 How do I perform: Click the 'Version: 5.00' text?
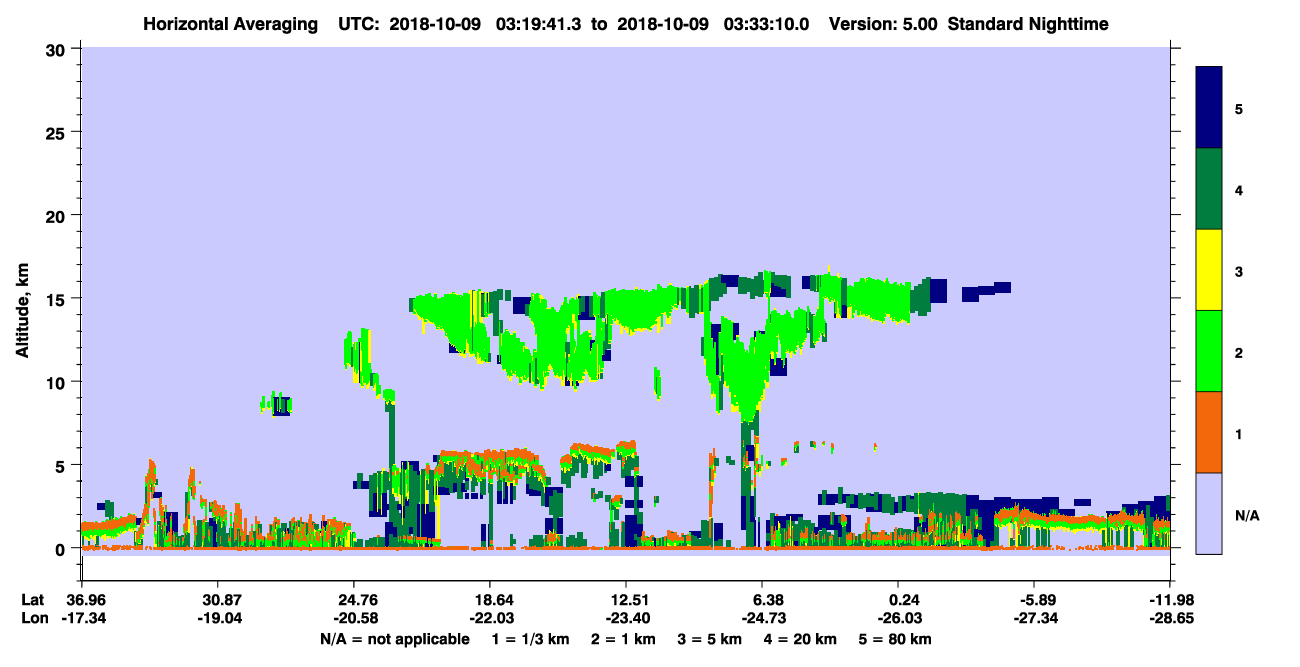coord(881,23)
